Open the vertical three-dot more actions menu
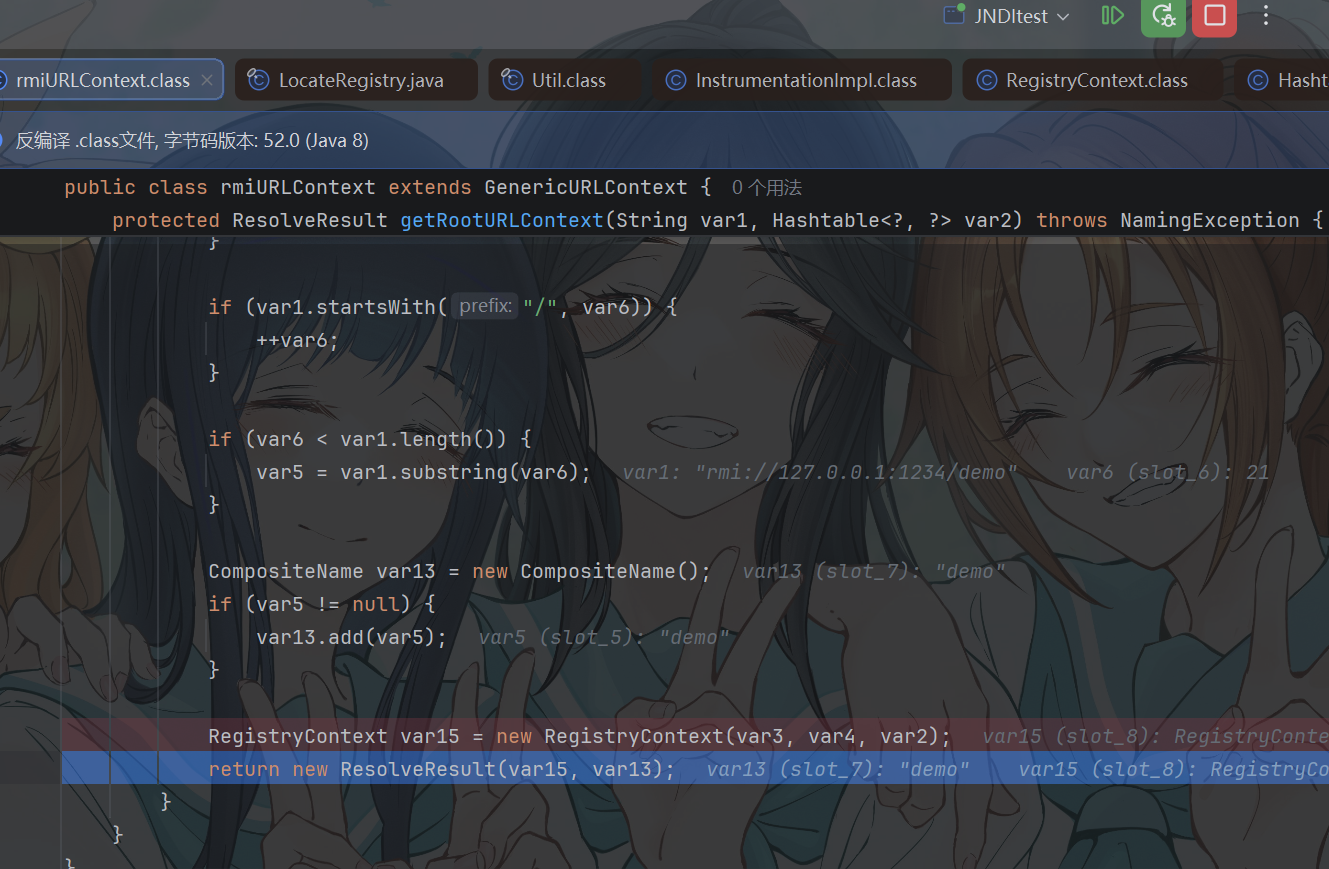1329x869 pixels. point(1266,16)
